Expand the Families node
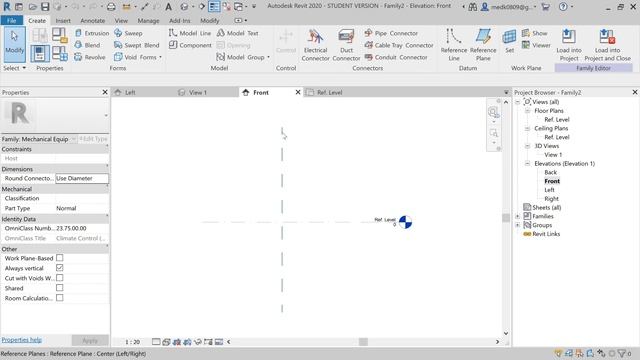Image resolution: width=640 pixels, height=360 pixels. click(x=518, y=216)
